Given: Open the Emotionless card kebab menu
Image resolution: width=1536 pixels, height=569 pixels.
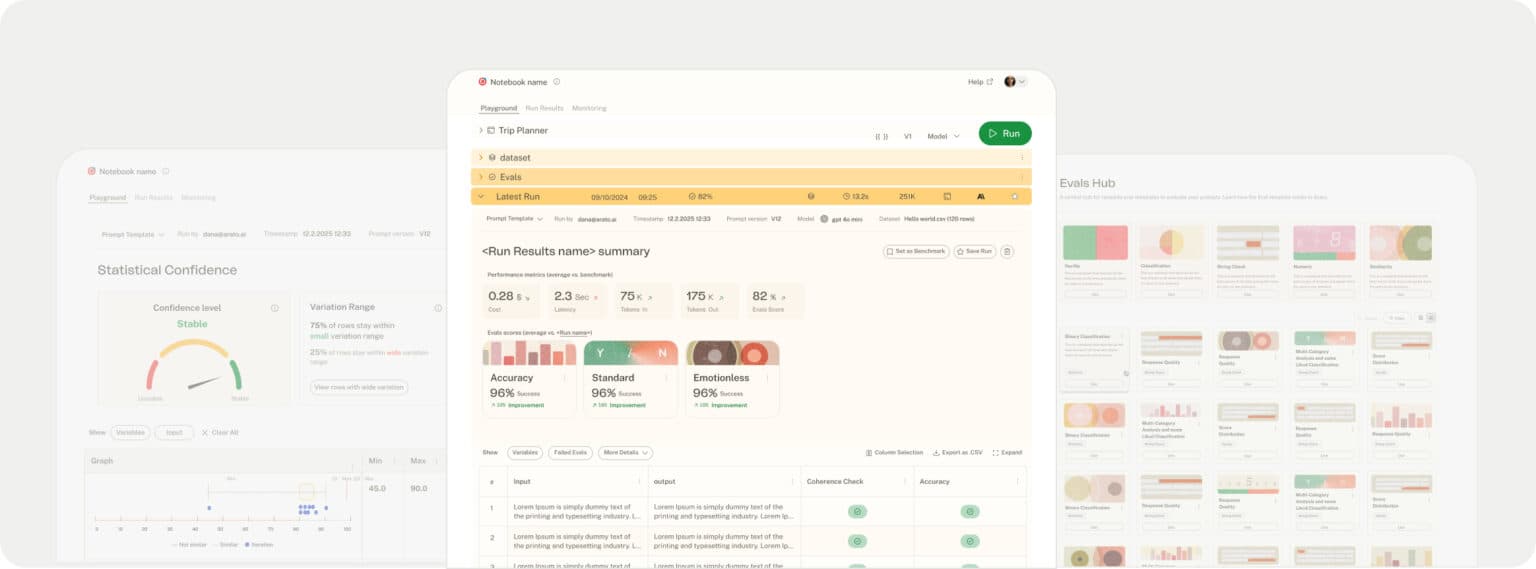Looking at the screenshot, I should [770, 378].
